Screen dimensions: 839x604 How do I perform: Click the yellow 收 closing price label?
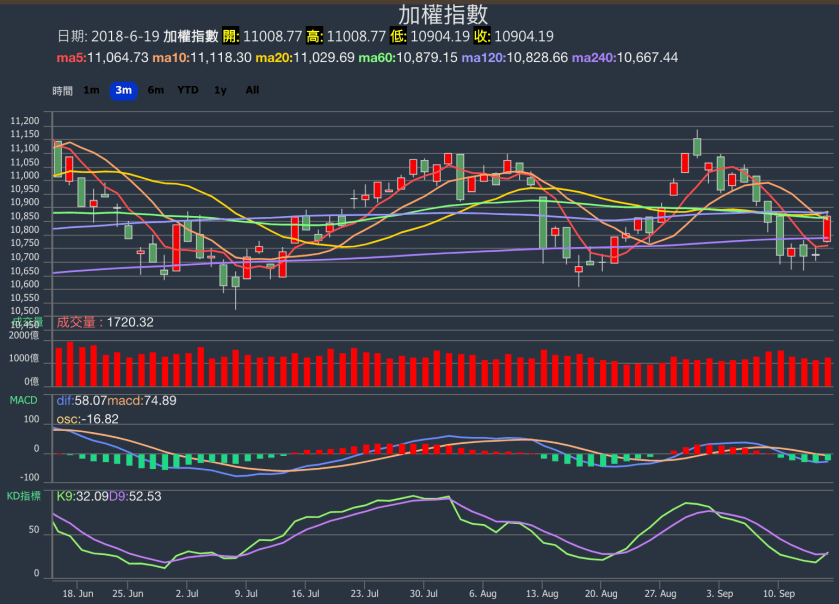[x=480, y=36]
